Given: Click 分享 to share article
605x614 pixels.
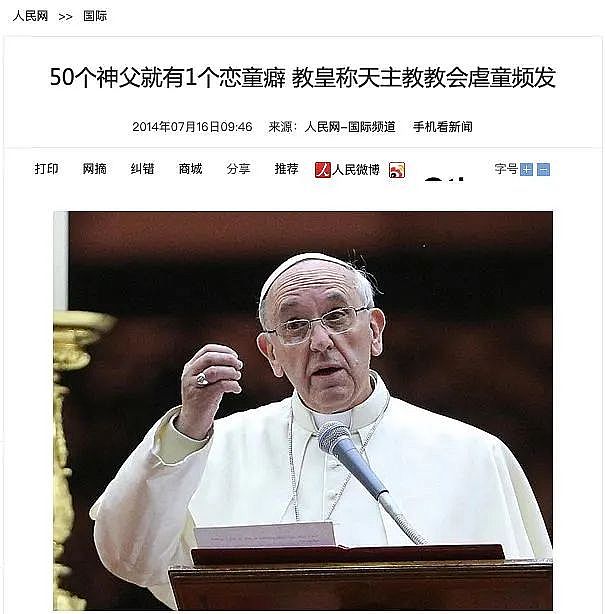Looking at the screenshot, I should tap(238, 169).
